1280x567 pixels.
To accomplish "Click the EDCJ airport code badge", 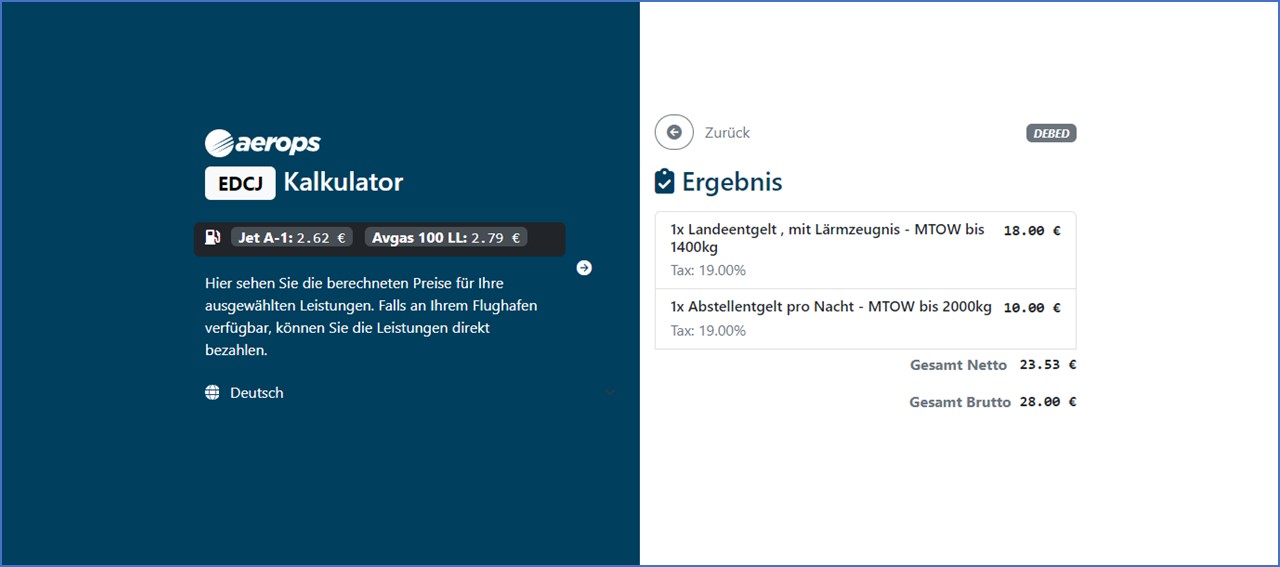I will tap(240, 183).
